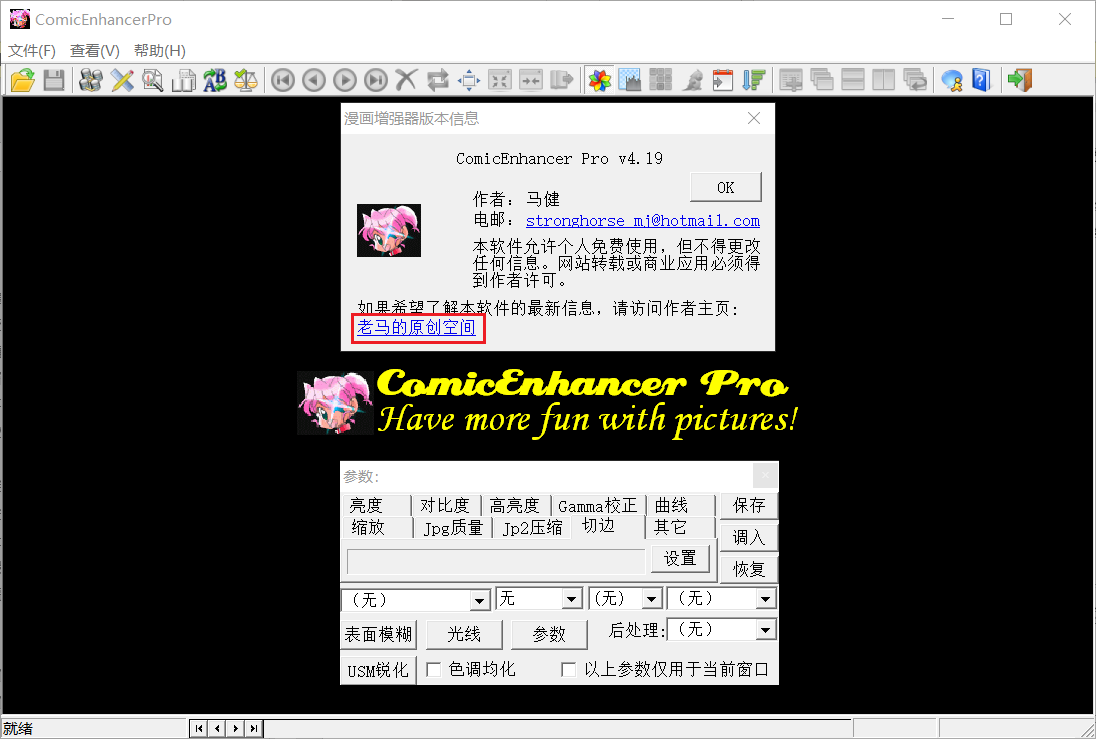Click the stacked windows with return arrow icon
This screenshot has height=739, width=1096.
tap(915, 80)
